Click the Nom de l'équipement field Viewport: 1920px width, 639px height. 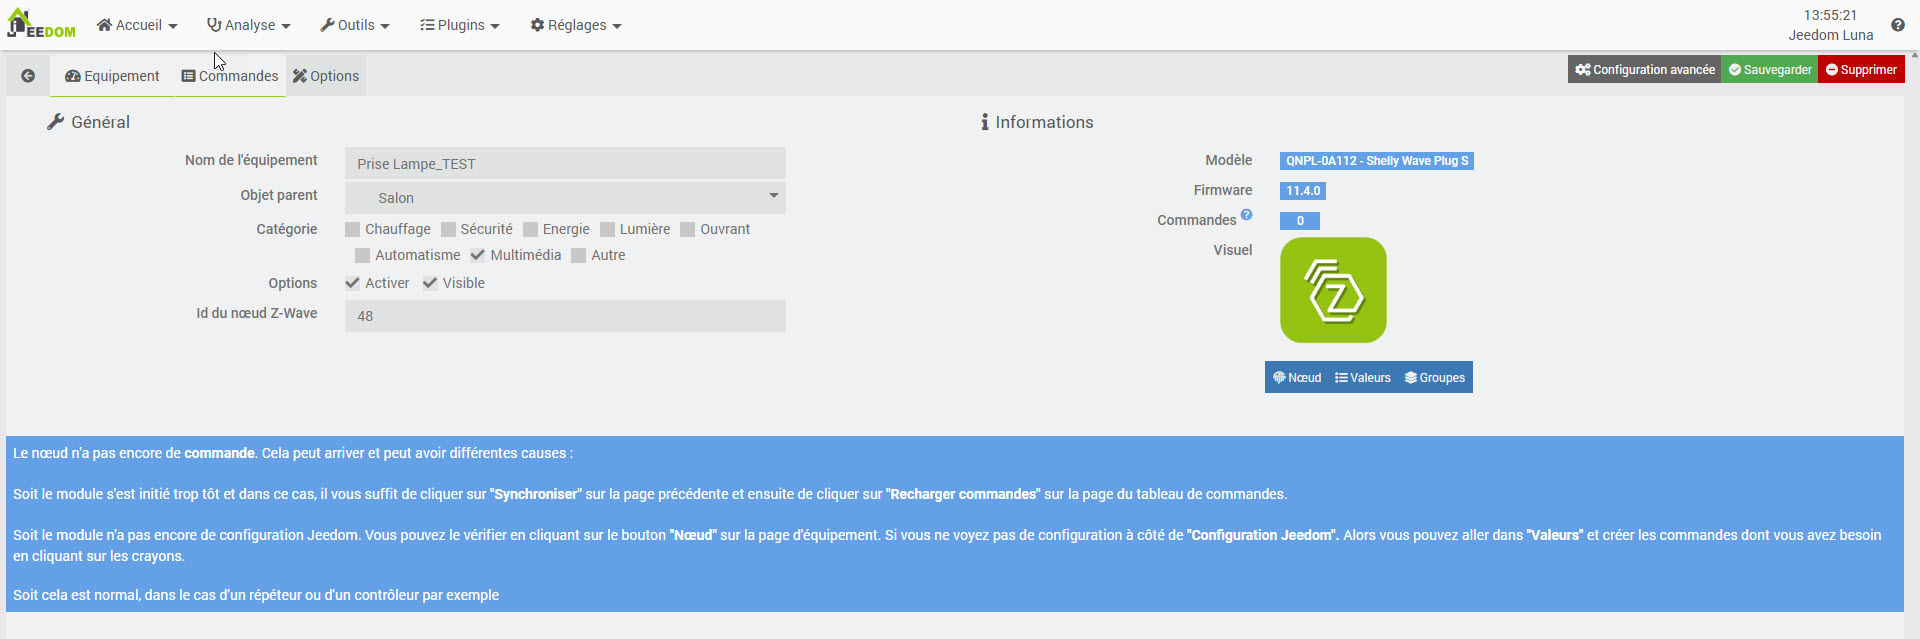(565, 164)
